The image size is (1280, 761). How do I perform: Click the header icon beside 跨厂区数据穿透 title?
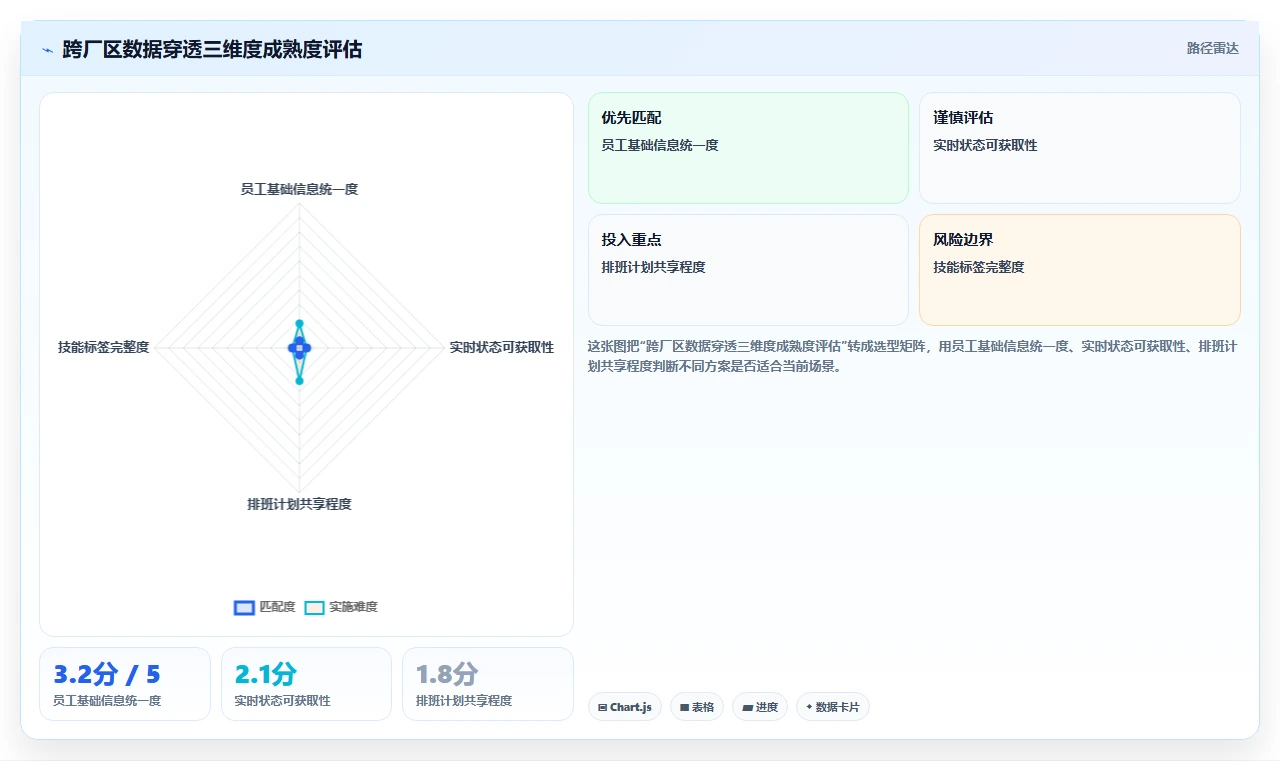(47, 50)
